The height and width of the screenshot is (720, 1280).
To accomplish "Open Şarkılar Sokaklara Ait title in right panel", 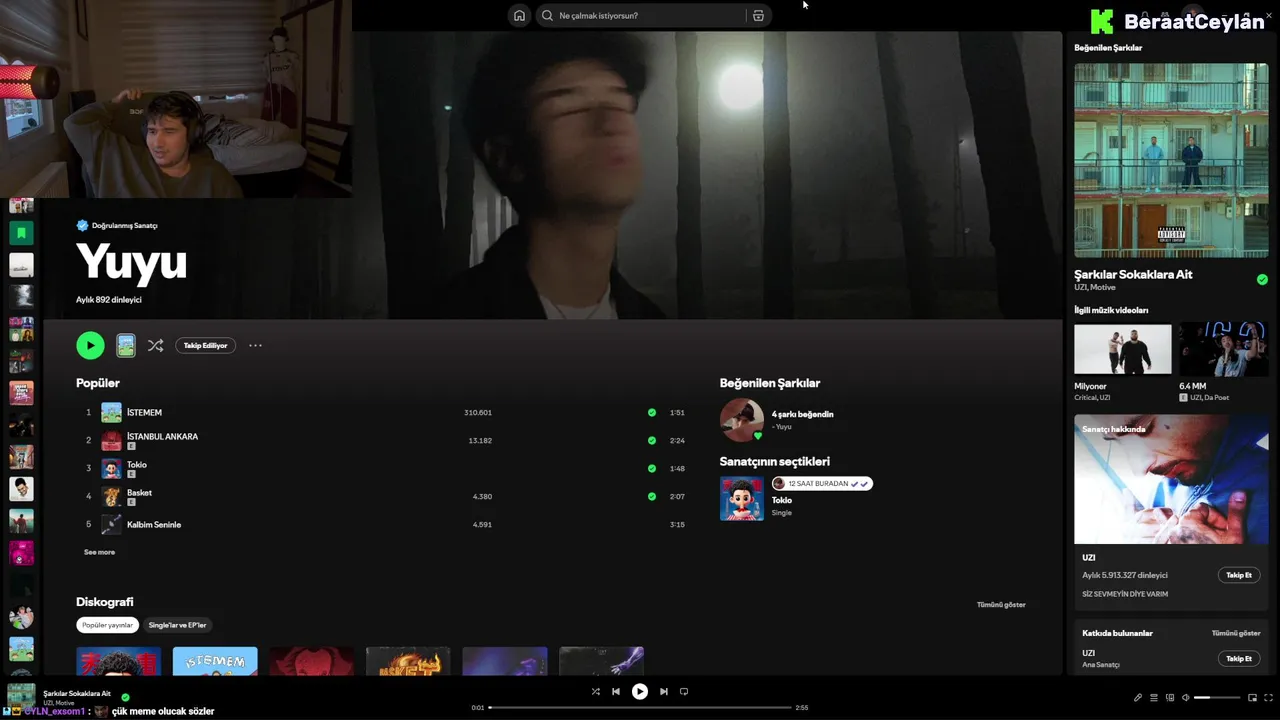I will tap(1133, 274).
